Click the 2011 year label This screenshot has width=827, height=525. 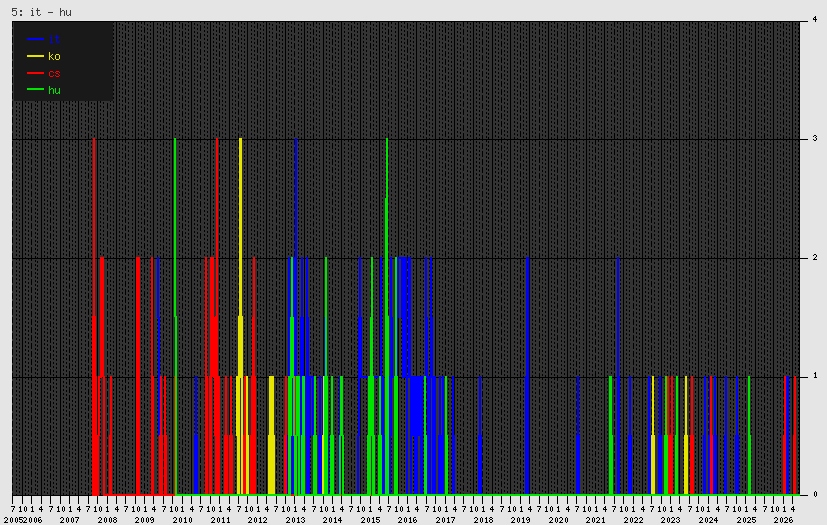click(x=220, y=520)
